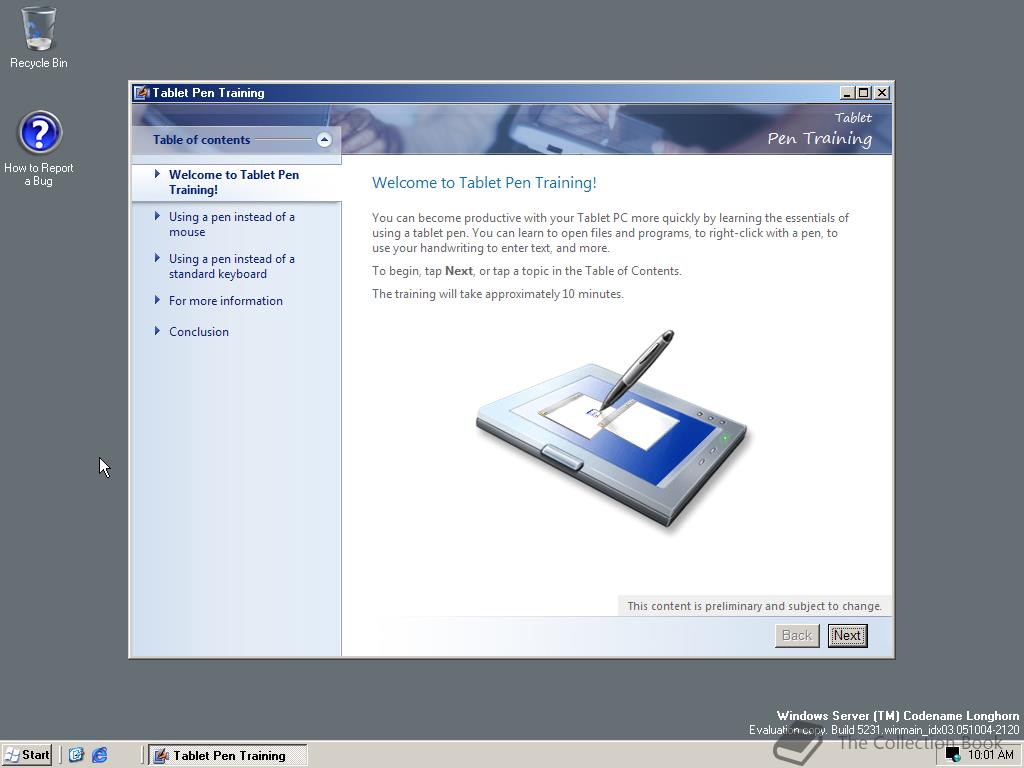Open the Recycle Bin desktop icon
The height and width of the screenshot is (768, 1024).
[x=39, y=37]
